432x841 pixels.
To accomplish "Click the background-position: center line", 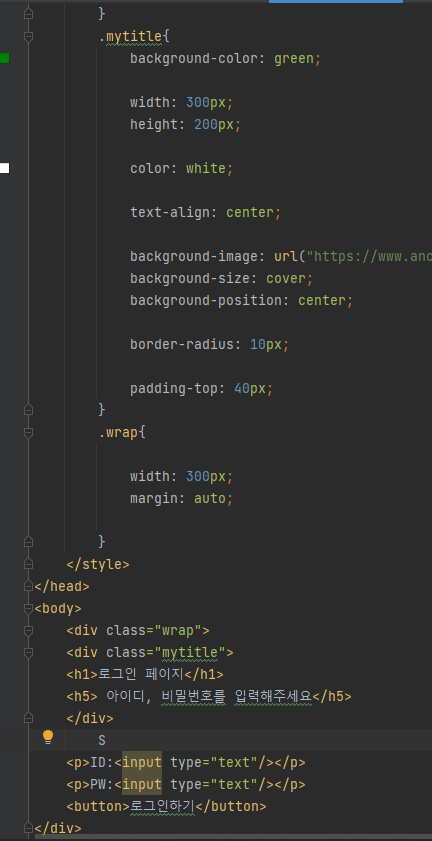I will pyautogui.click(x=241, y=300).
